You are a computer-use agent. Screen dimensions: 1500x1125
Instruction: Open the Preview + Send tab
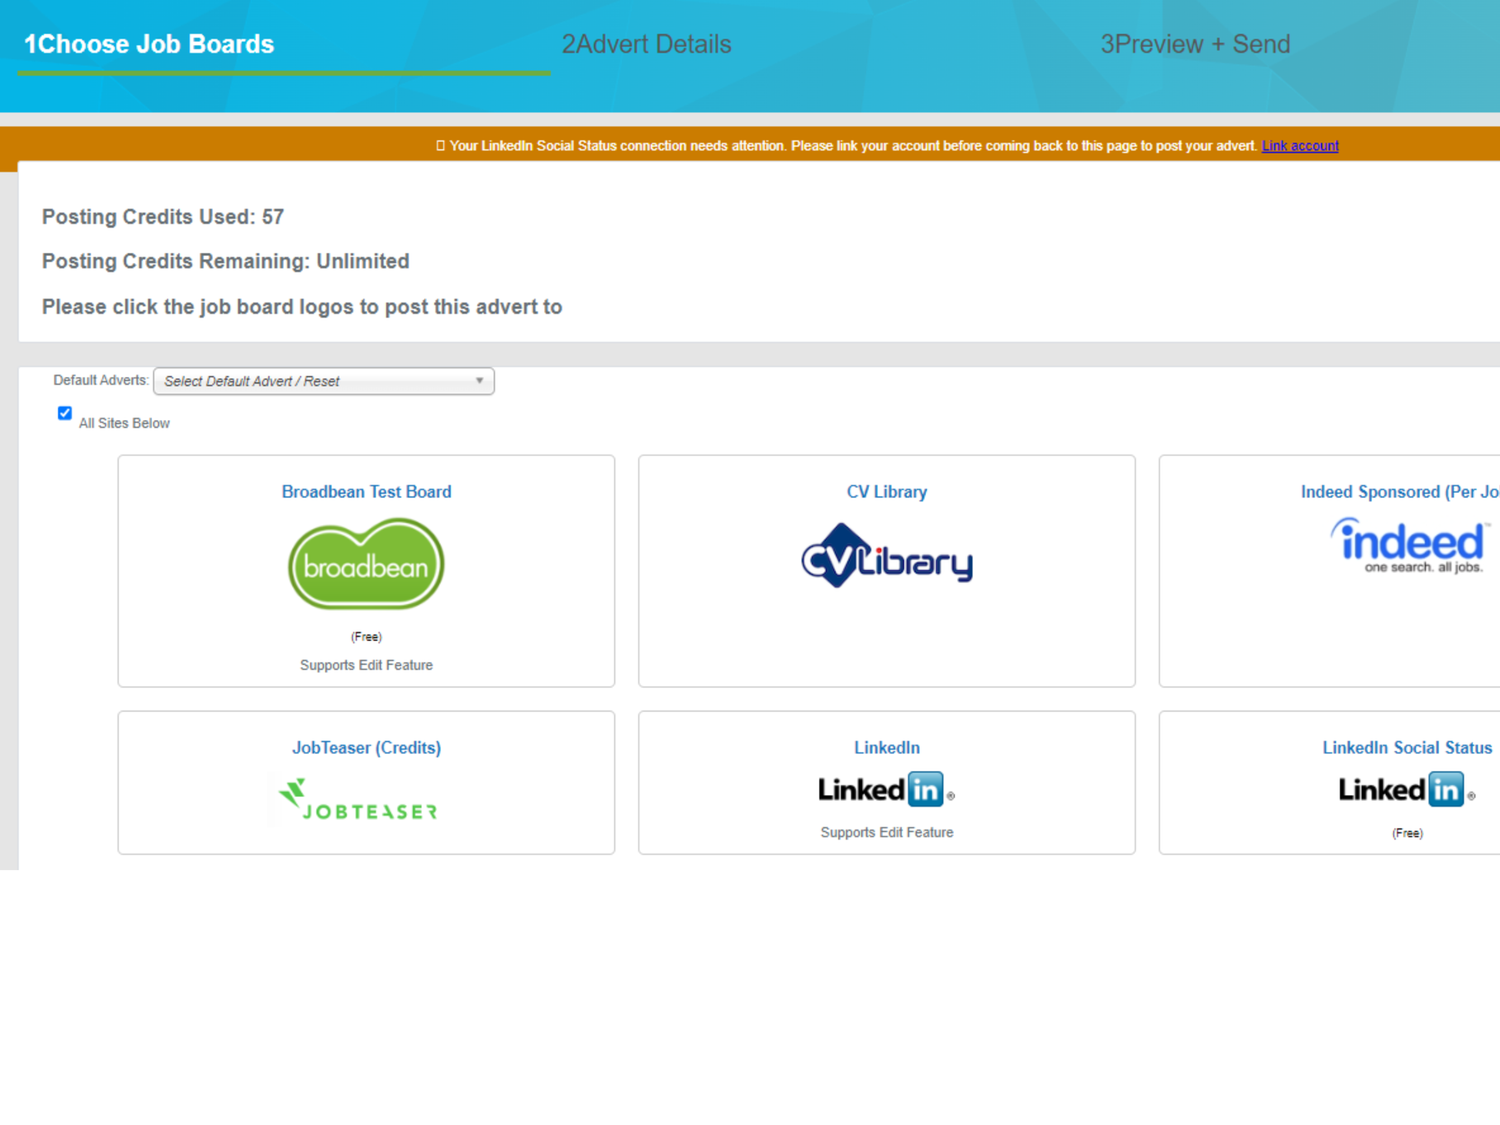pyautogui.click(x=1195, y=44)
